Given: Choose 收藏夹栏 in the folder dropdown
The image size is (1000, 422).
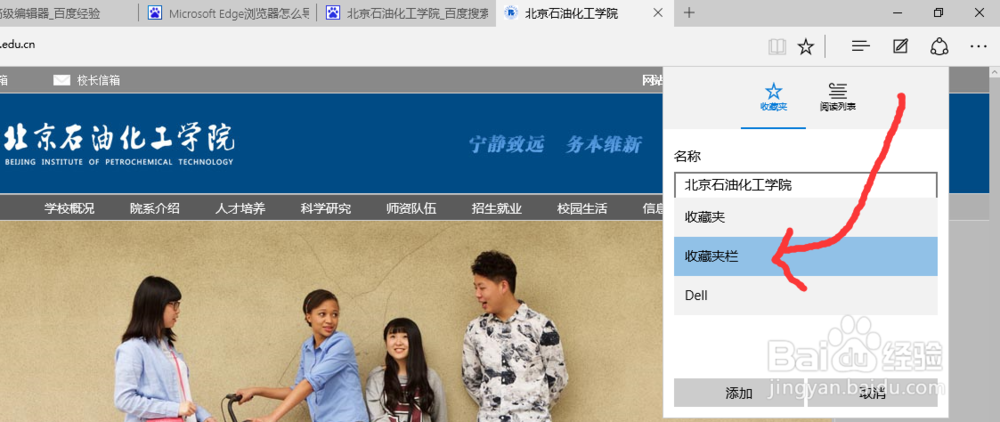Looking at the screenshot, I should (805, 256).
